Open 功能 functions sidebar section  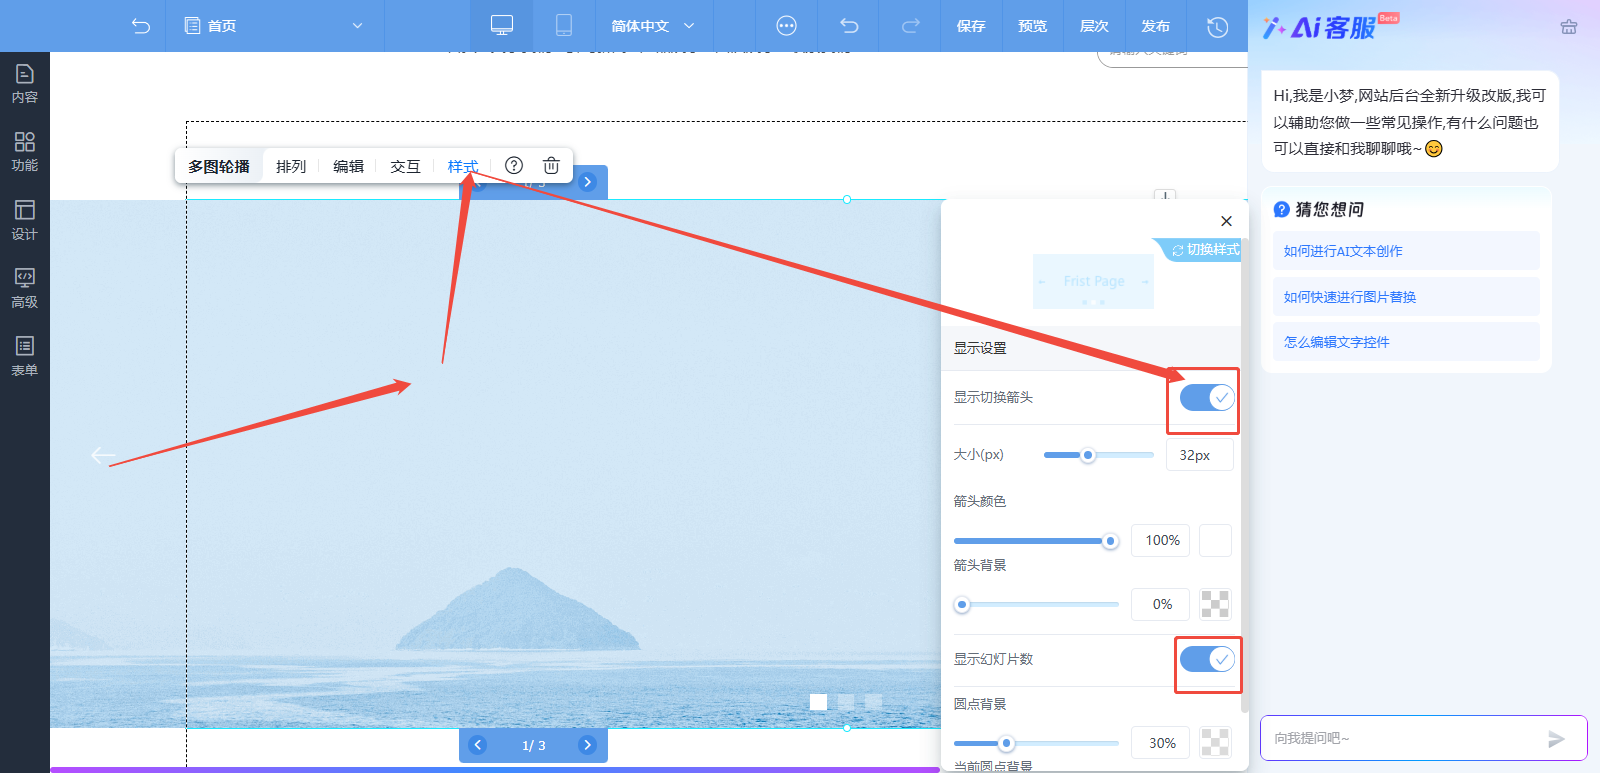(25, 152)
